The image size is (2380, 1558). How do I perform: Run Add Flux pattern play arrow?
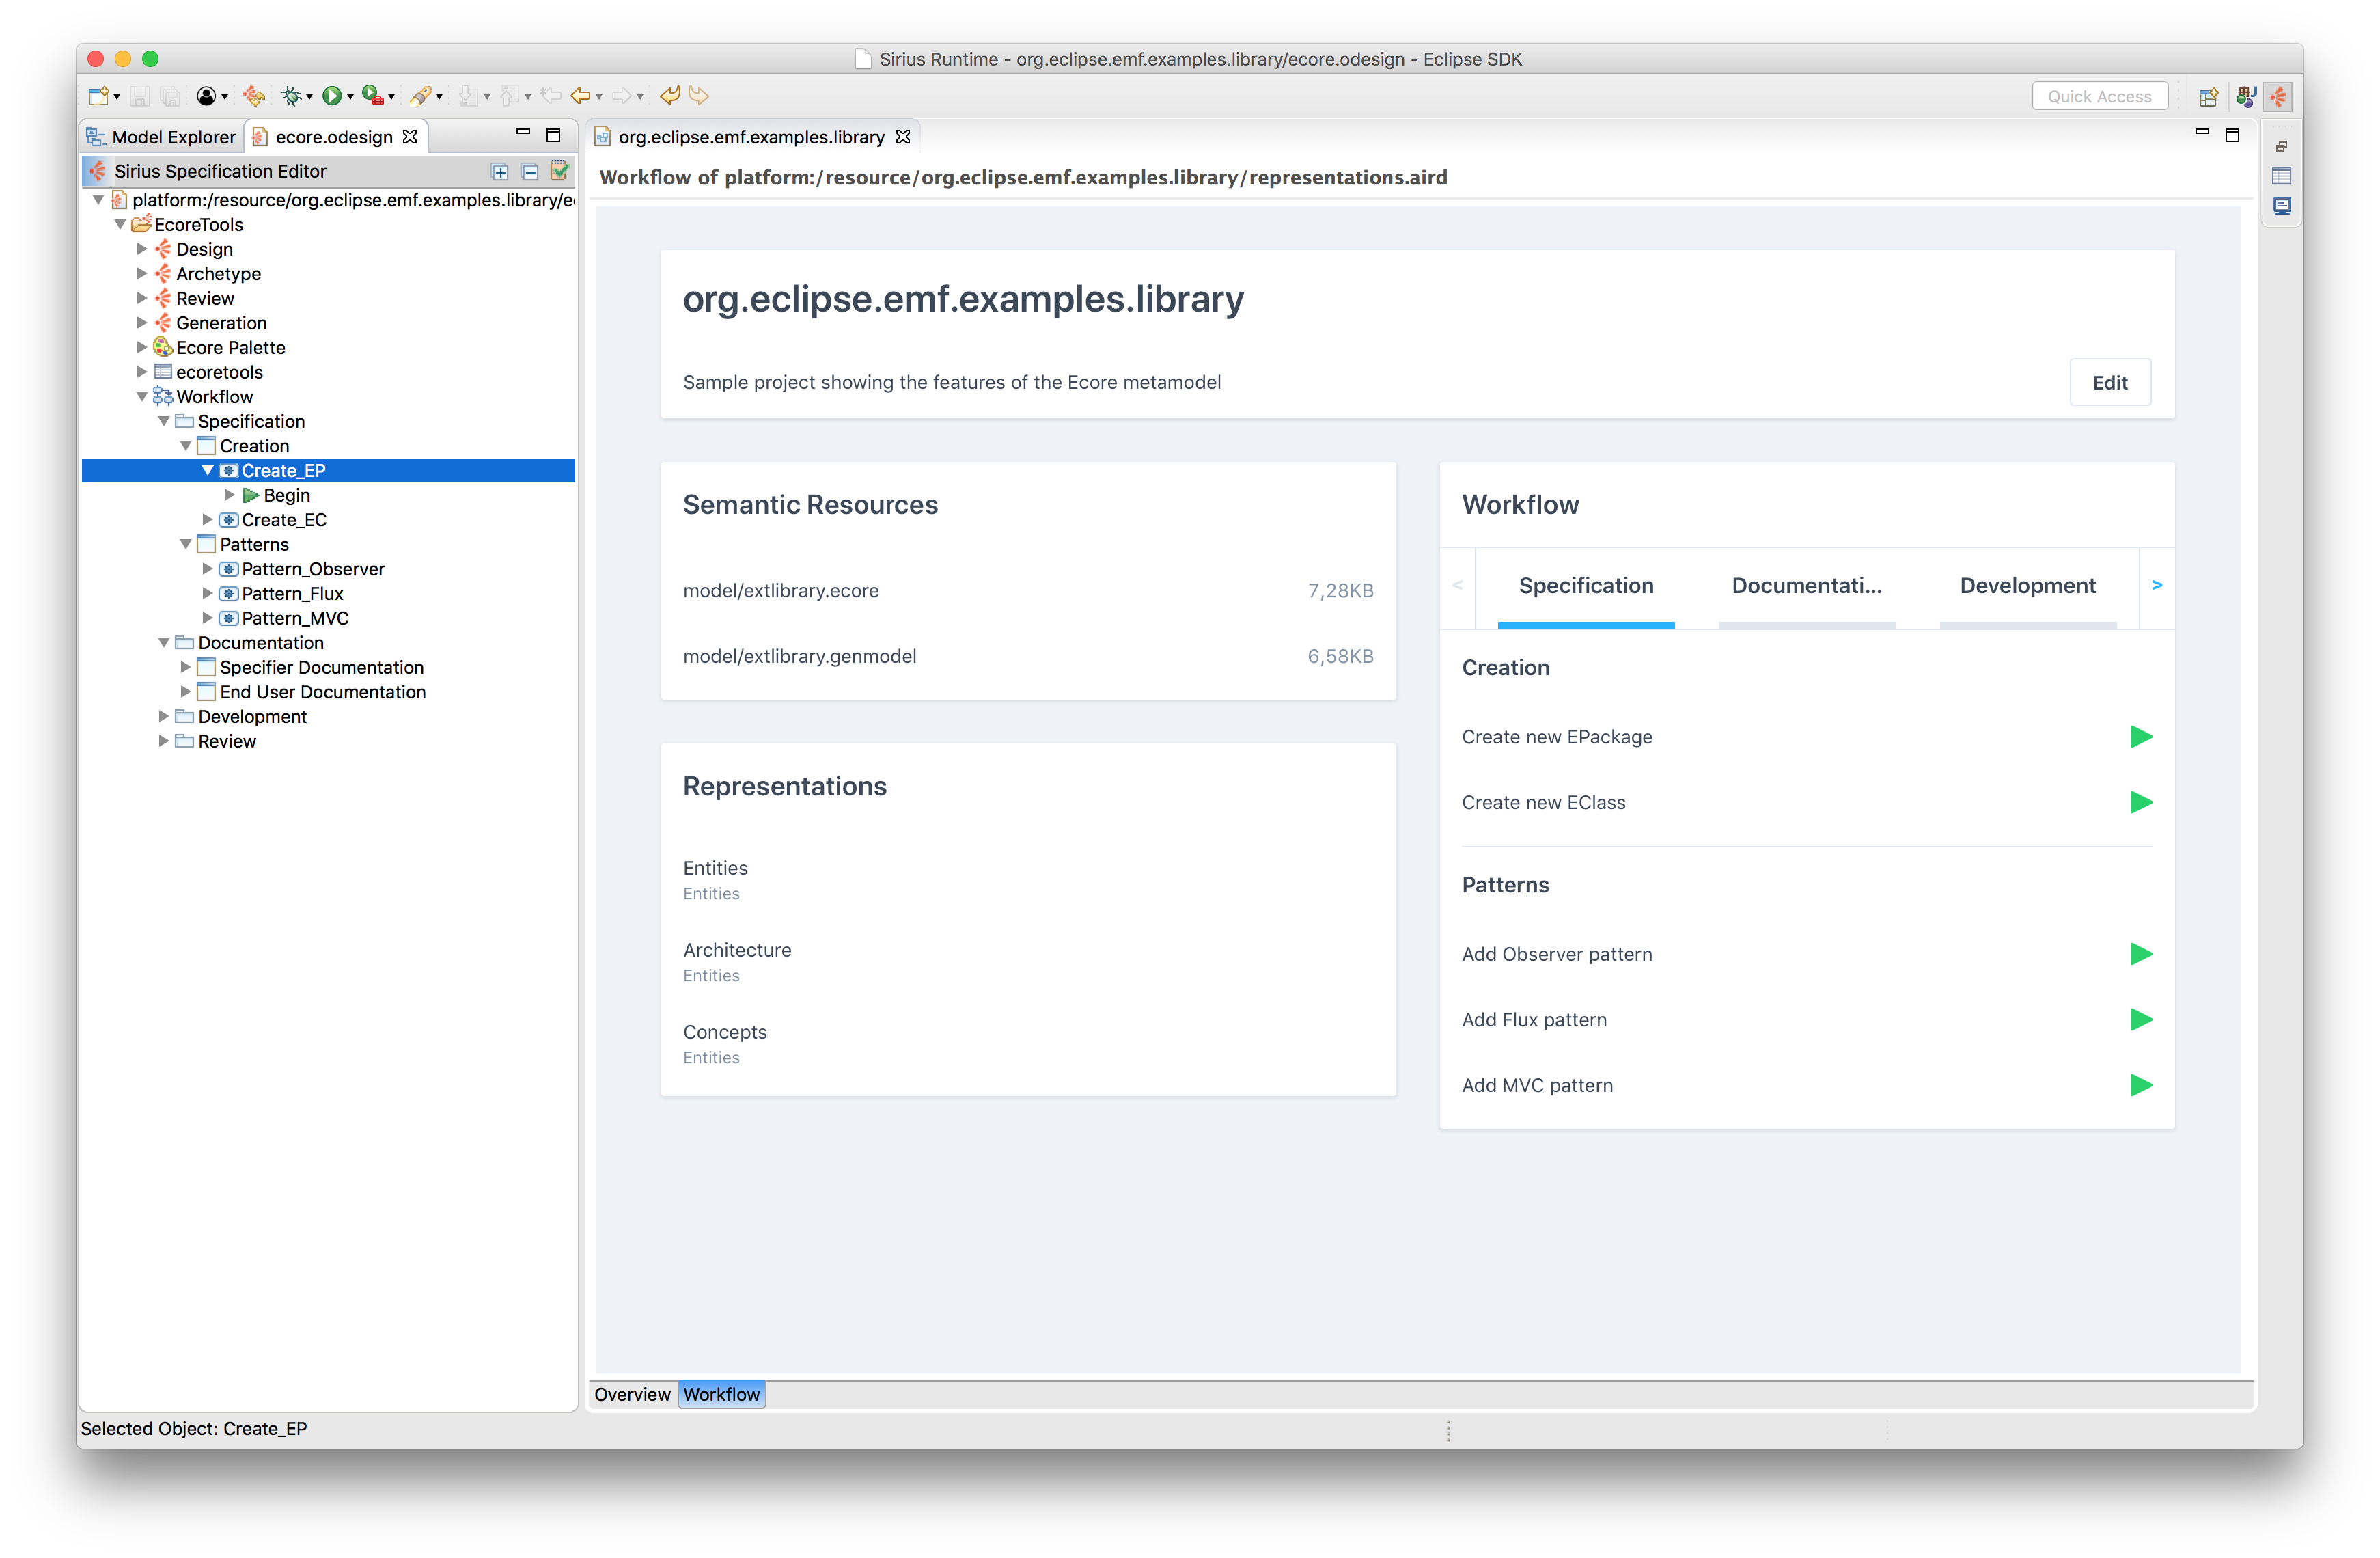[2141, 1019]
